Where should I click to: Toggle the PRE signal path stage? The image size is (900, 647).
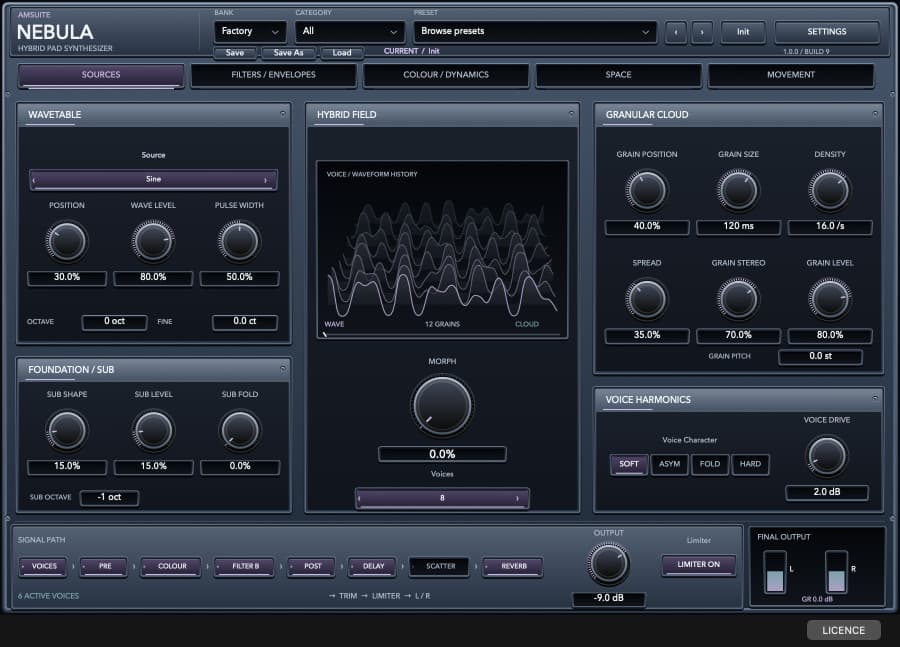(x=104, y=566)
